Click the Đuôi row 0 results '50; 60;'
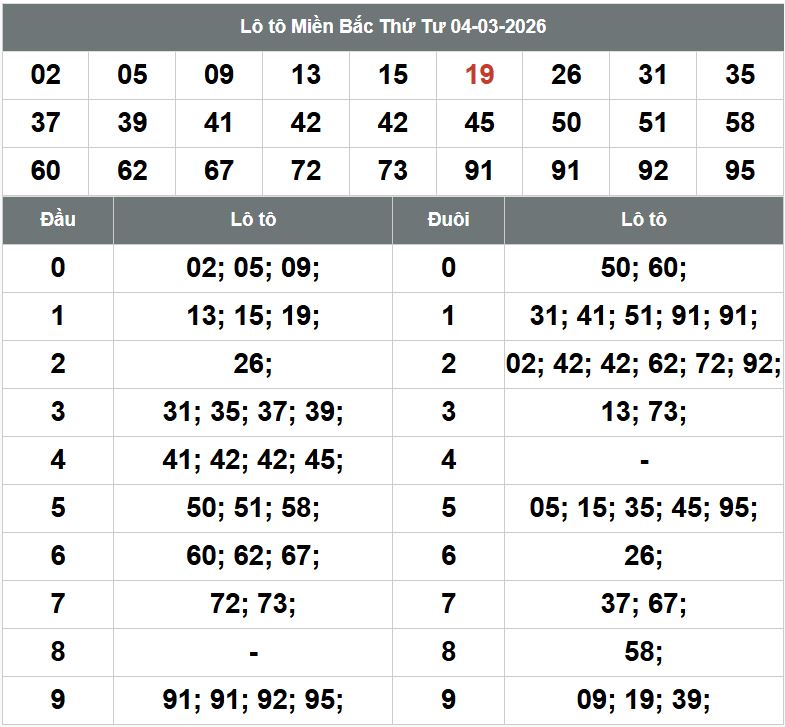Screen dimensions: 785x727 [644, 268]
